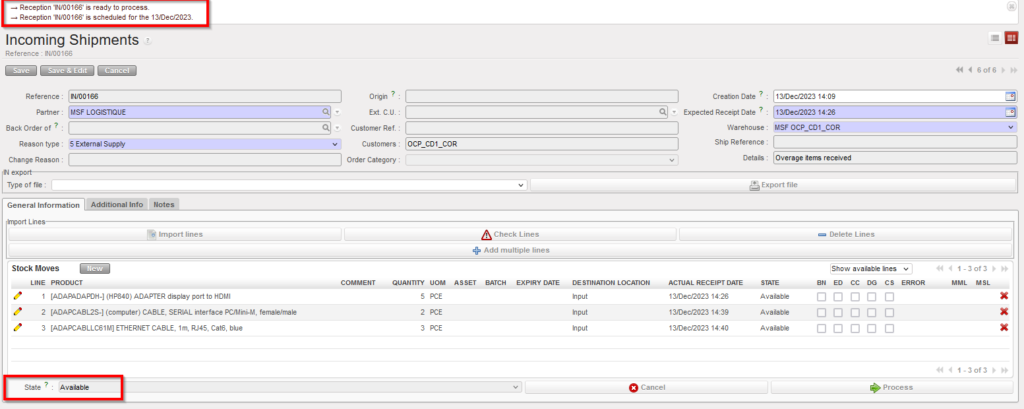Open the Reason type dropdown

pos(205,144)
